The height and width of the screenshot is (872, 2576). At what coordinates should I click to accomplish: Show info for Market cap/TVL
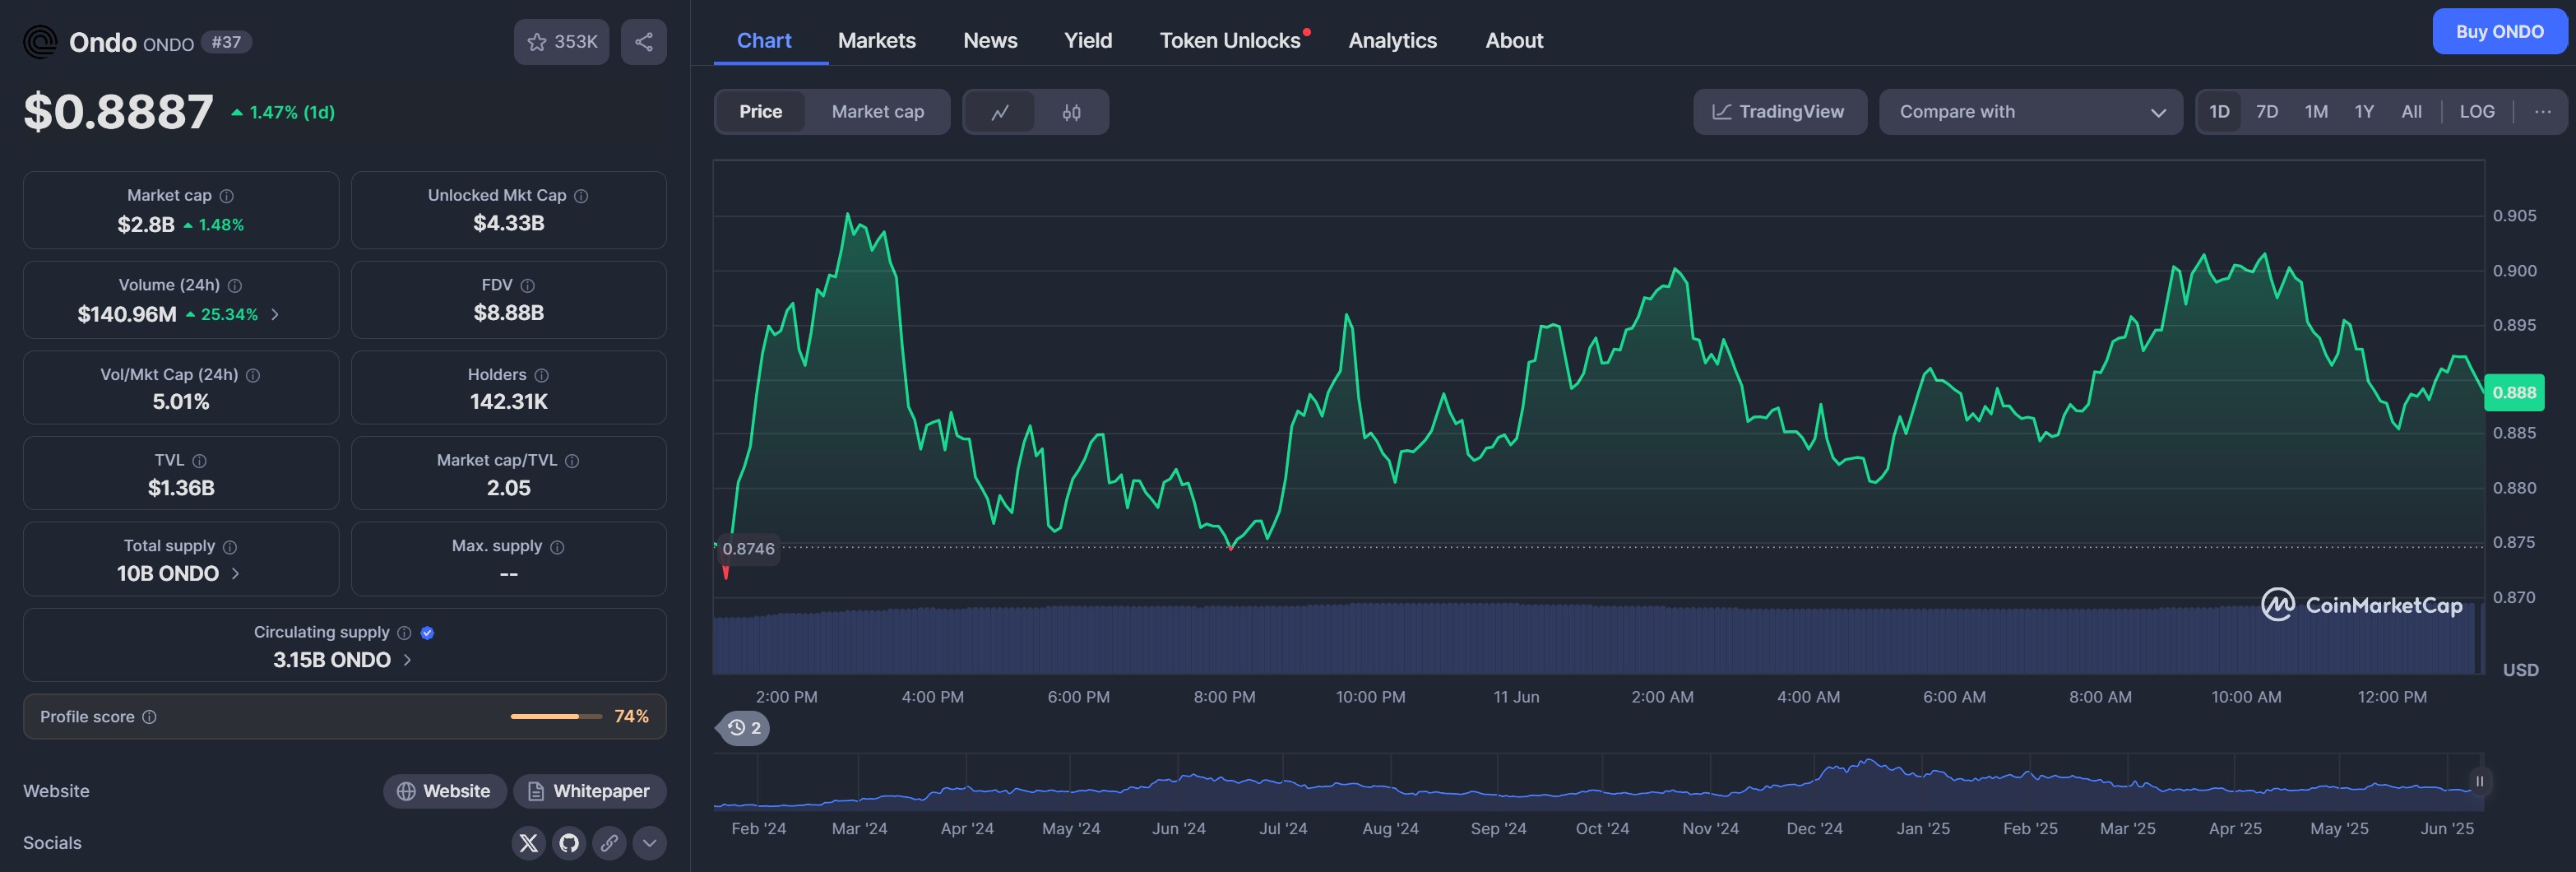pyautogui.click(x=572, y=461)
